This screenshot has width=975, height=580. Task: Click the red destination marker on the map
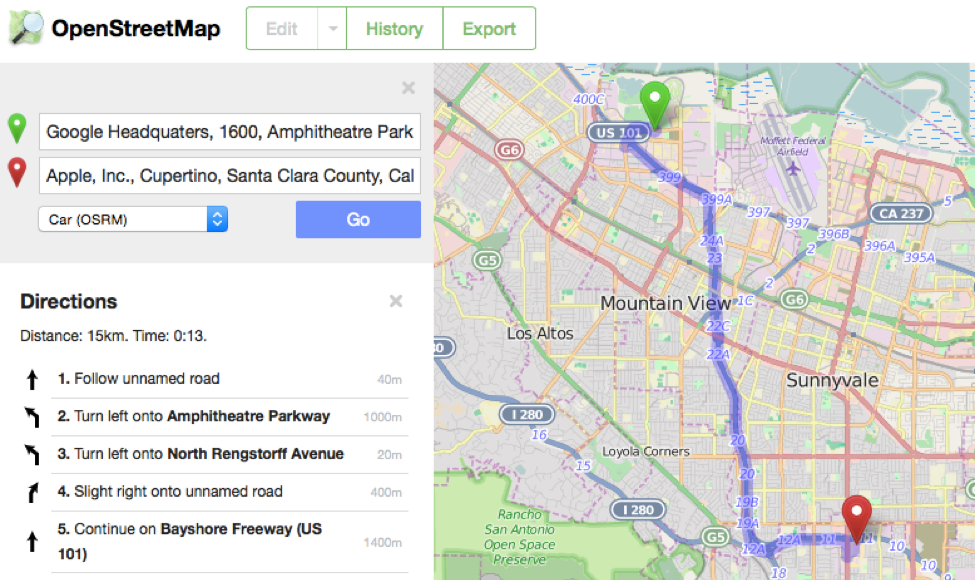856,519
